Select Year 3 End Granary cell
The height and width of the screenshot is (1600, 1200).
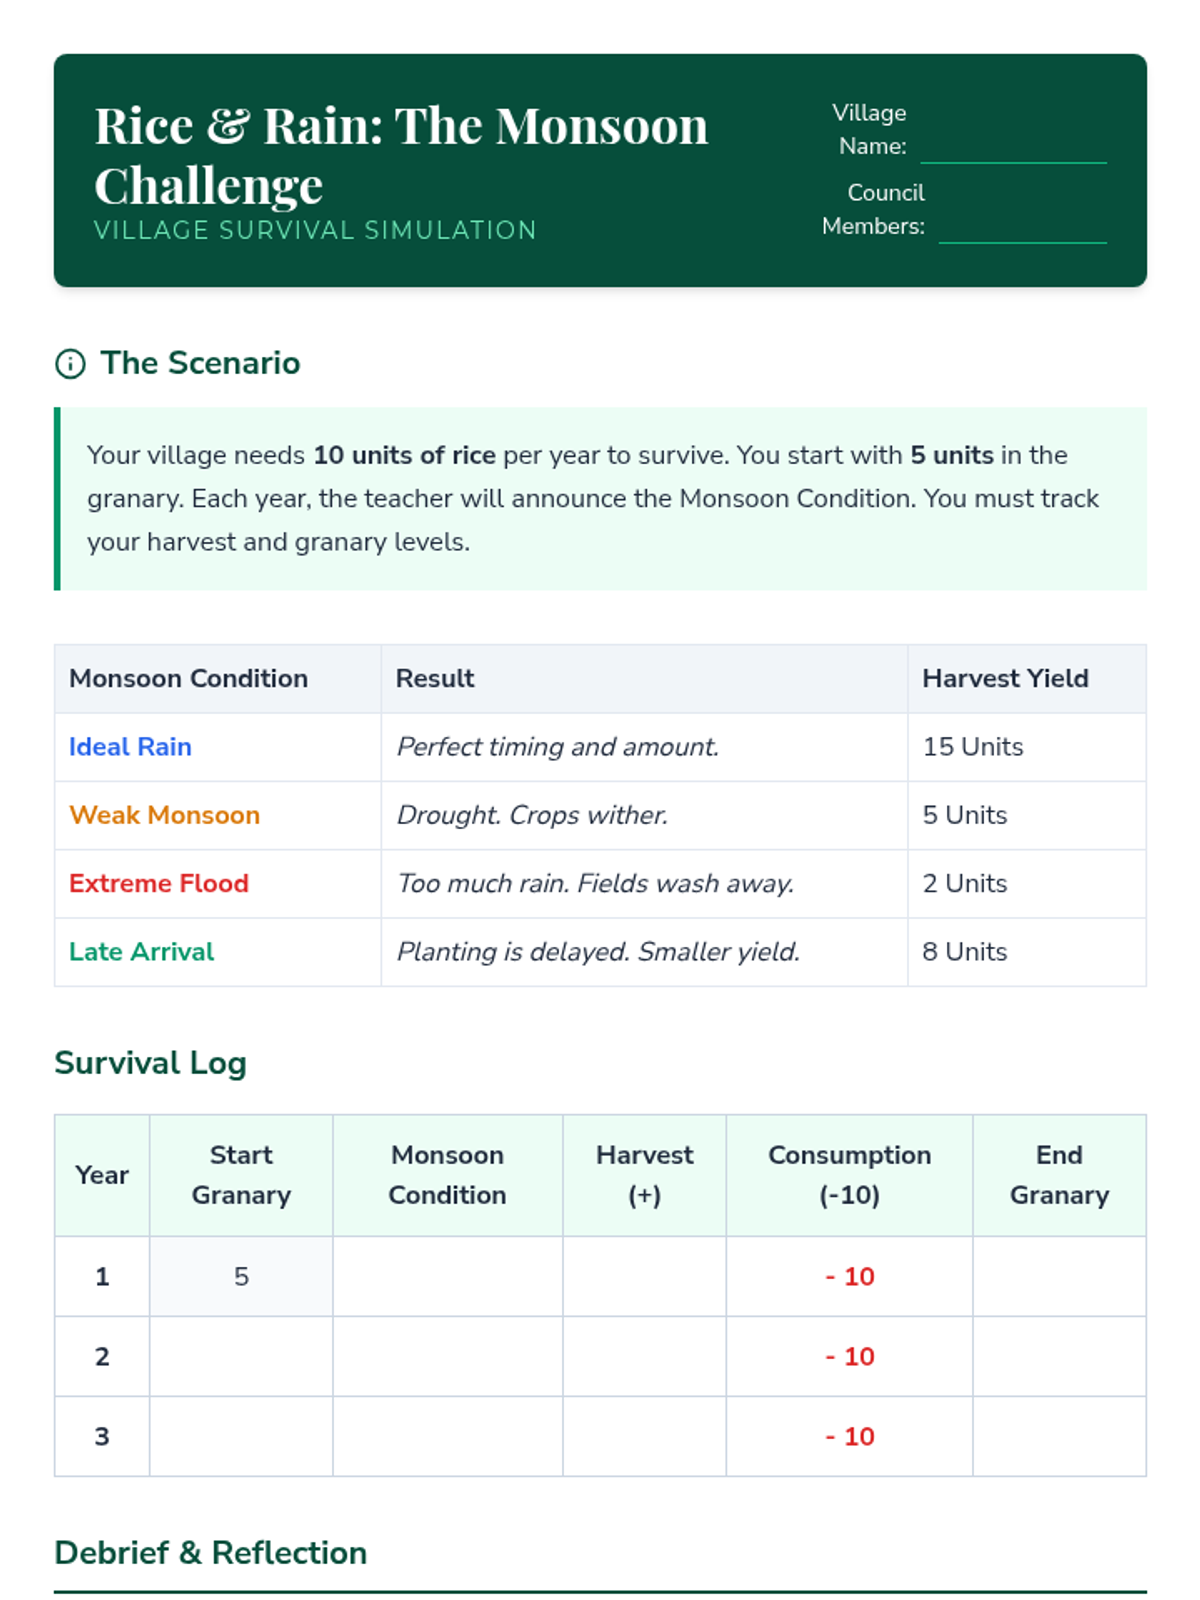coord(1059,1436)
